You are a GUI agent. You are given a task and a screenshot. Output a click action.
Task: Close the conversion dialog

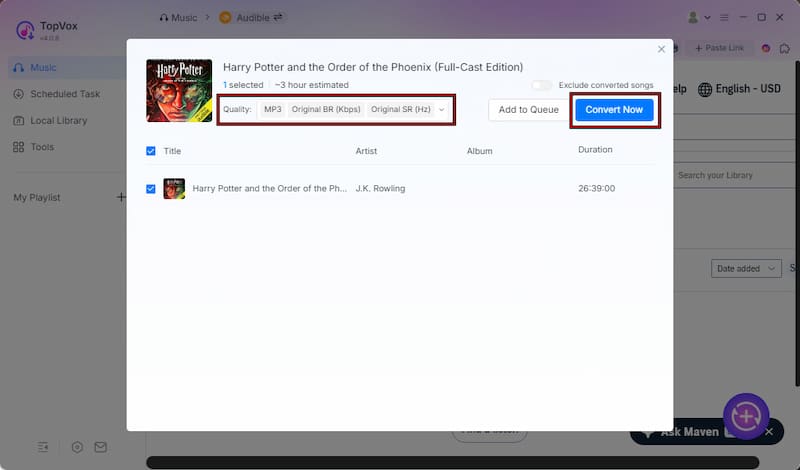661,49
